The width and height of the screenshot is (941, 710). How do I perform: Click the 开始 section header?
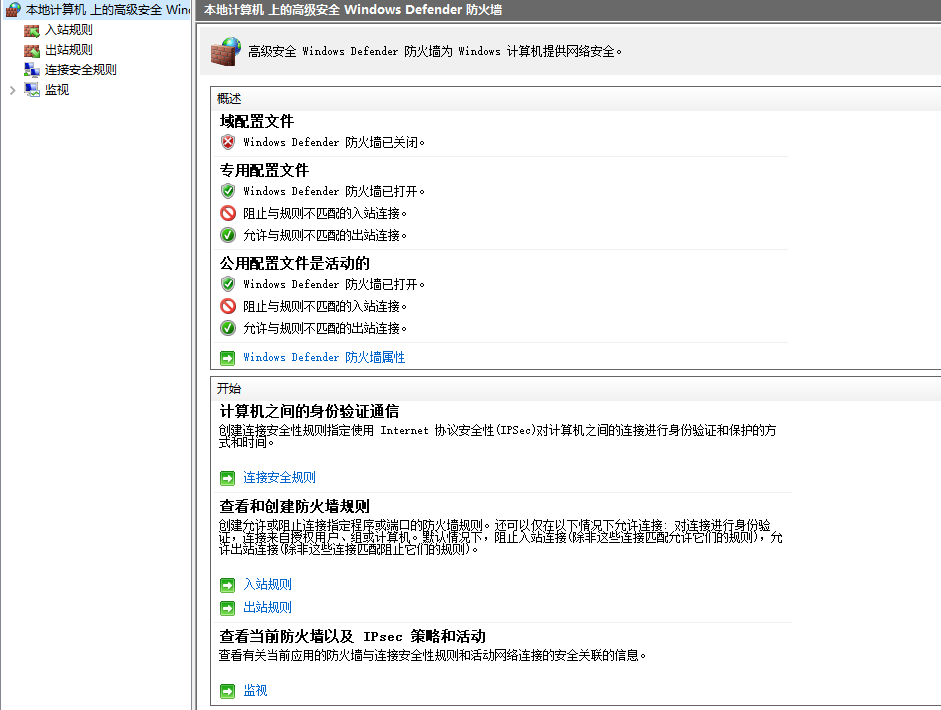click(229, 388)
